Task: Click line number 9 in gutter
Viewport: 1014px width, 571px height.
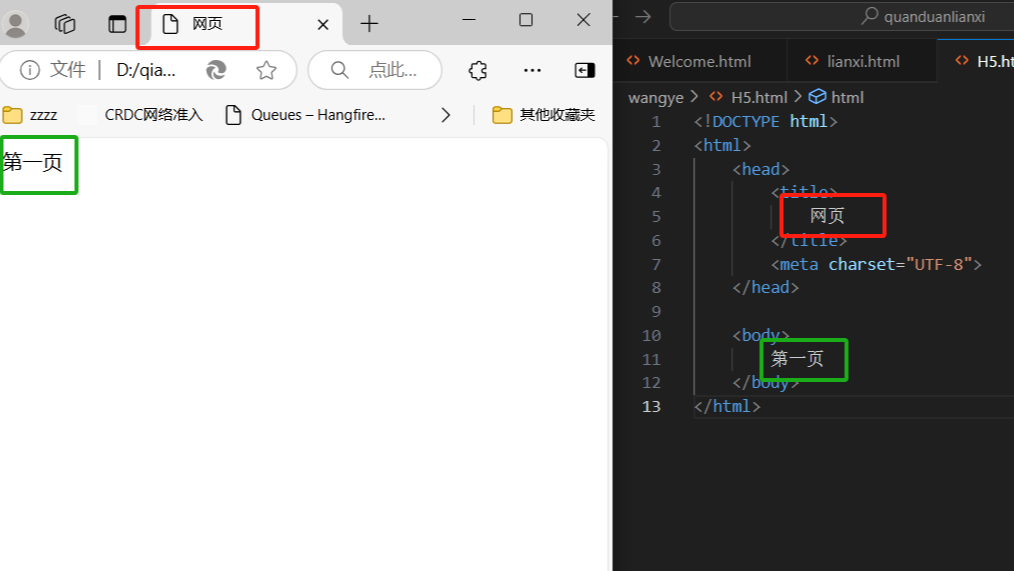Action: click(656, 312)
